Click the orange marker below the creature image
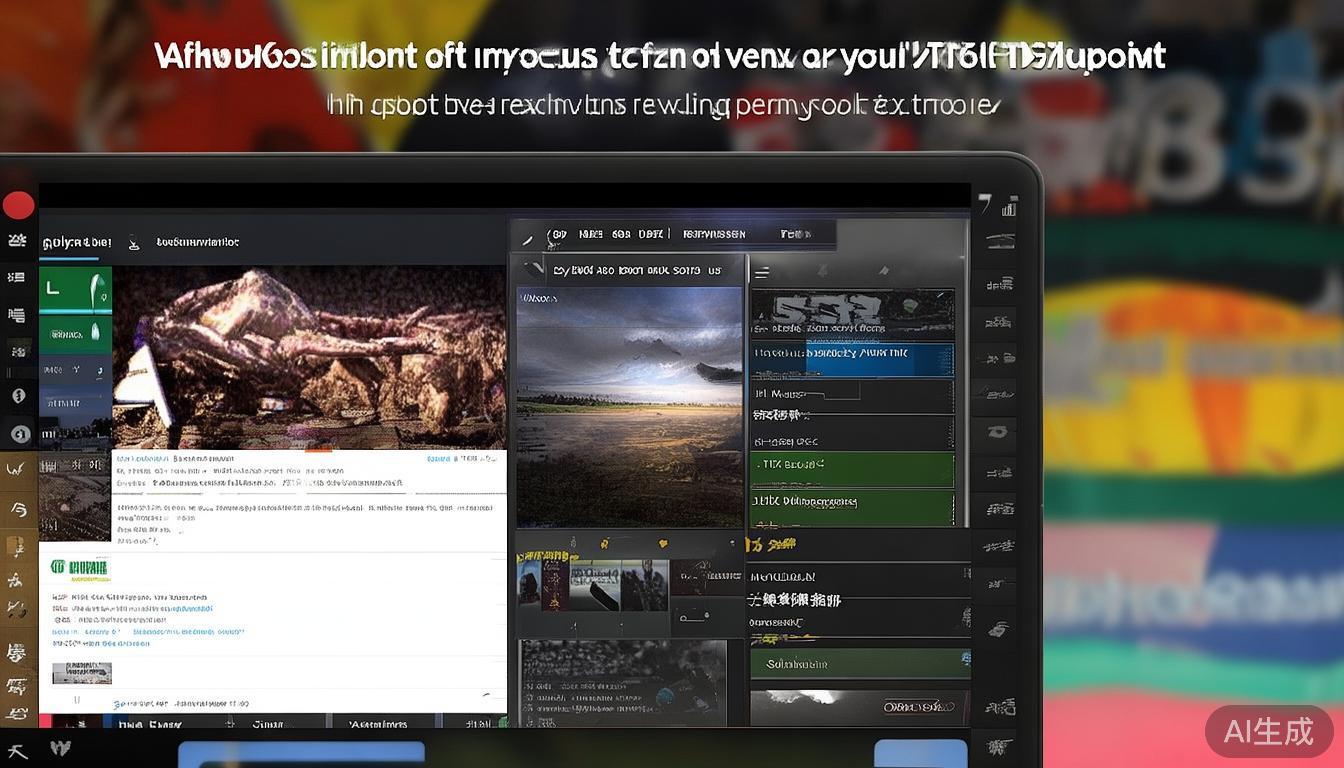1344x768 pixels. coord(318,450)
